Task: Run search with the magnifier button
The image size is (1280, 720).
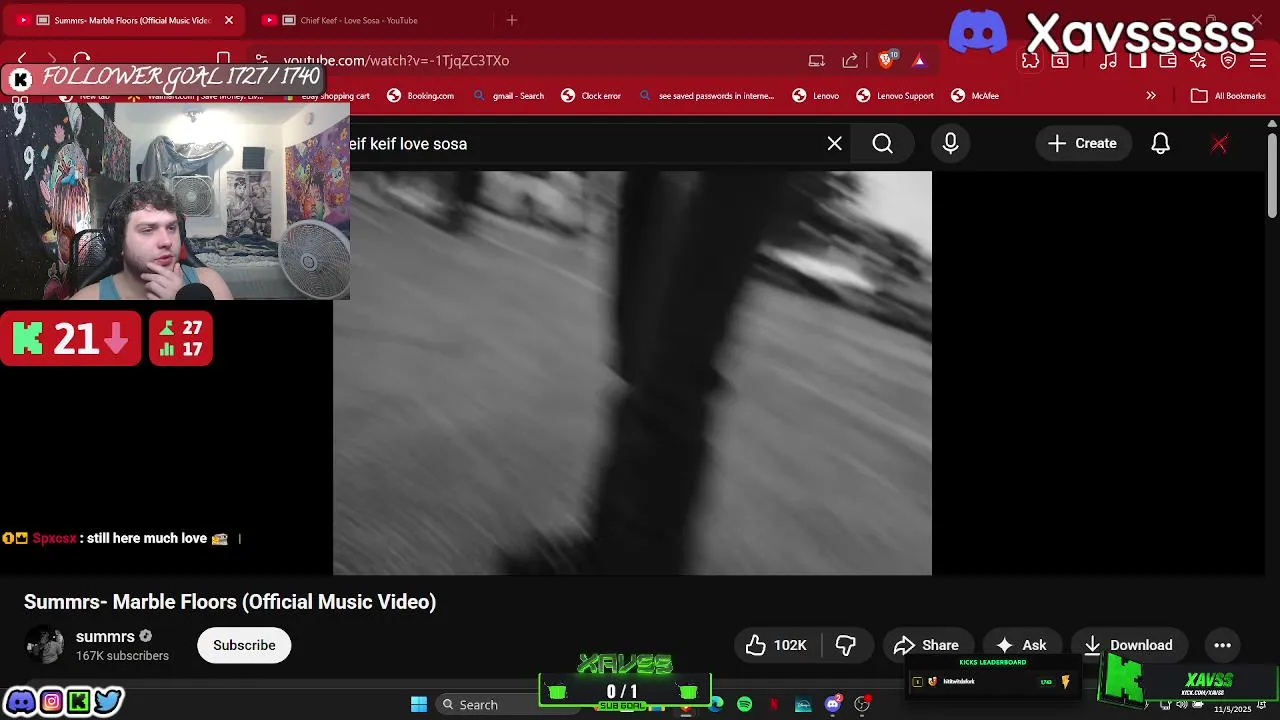Action: (x=882, y=144)
